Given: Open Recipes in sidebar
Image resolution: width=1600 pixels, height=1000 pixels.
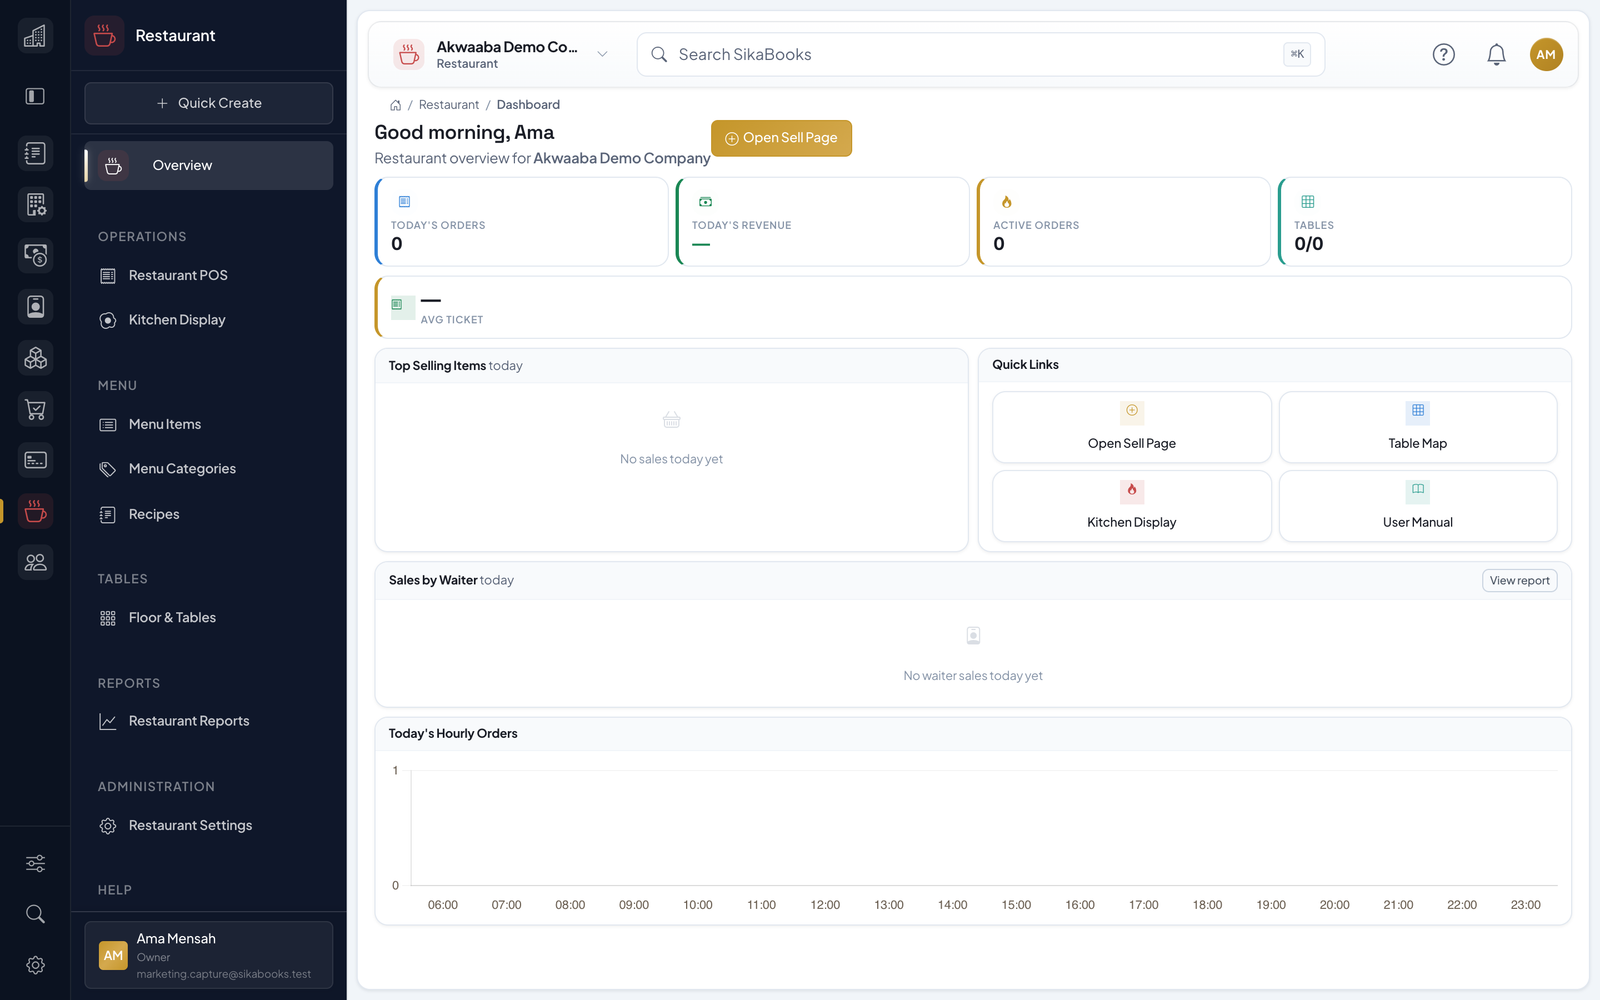Looking at the screenshot, I should [209, 514].
